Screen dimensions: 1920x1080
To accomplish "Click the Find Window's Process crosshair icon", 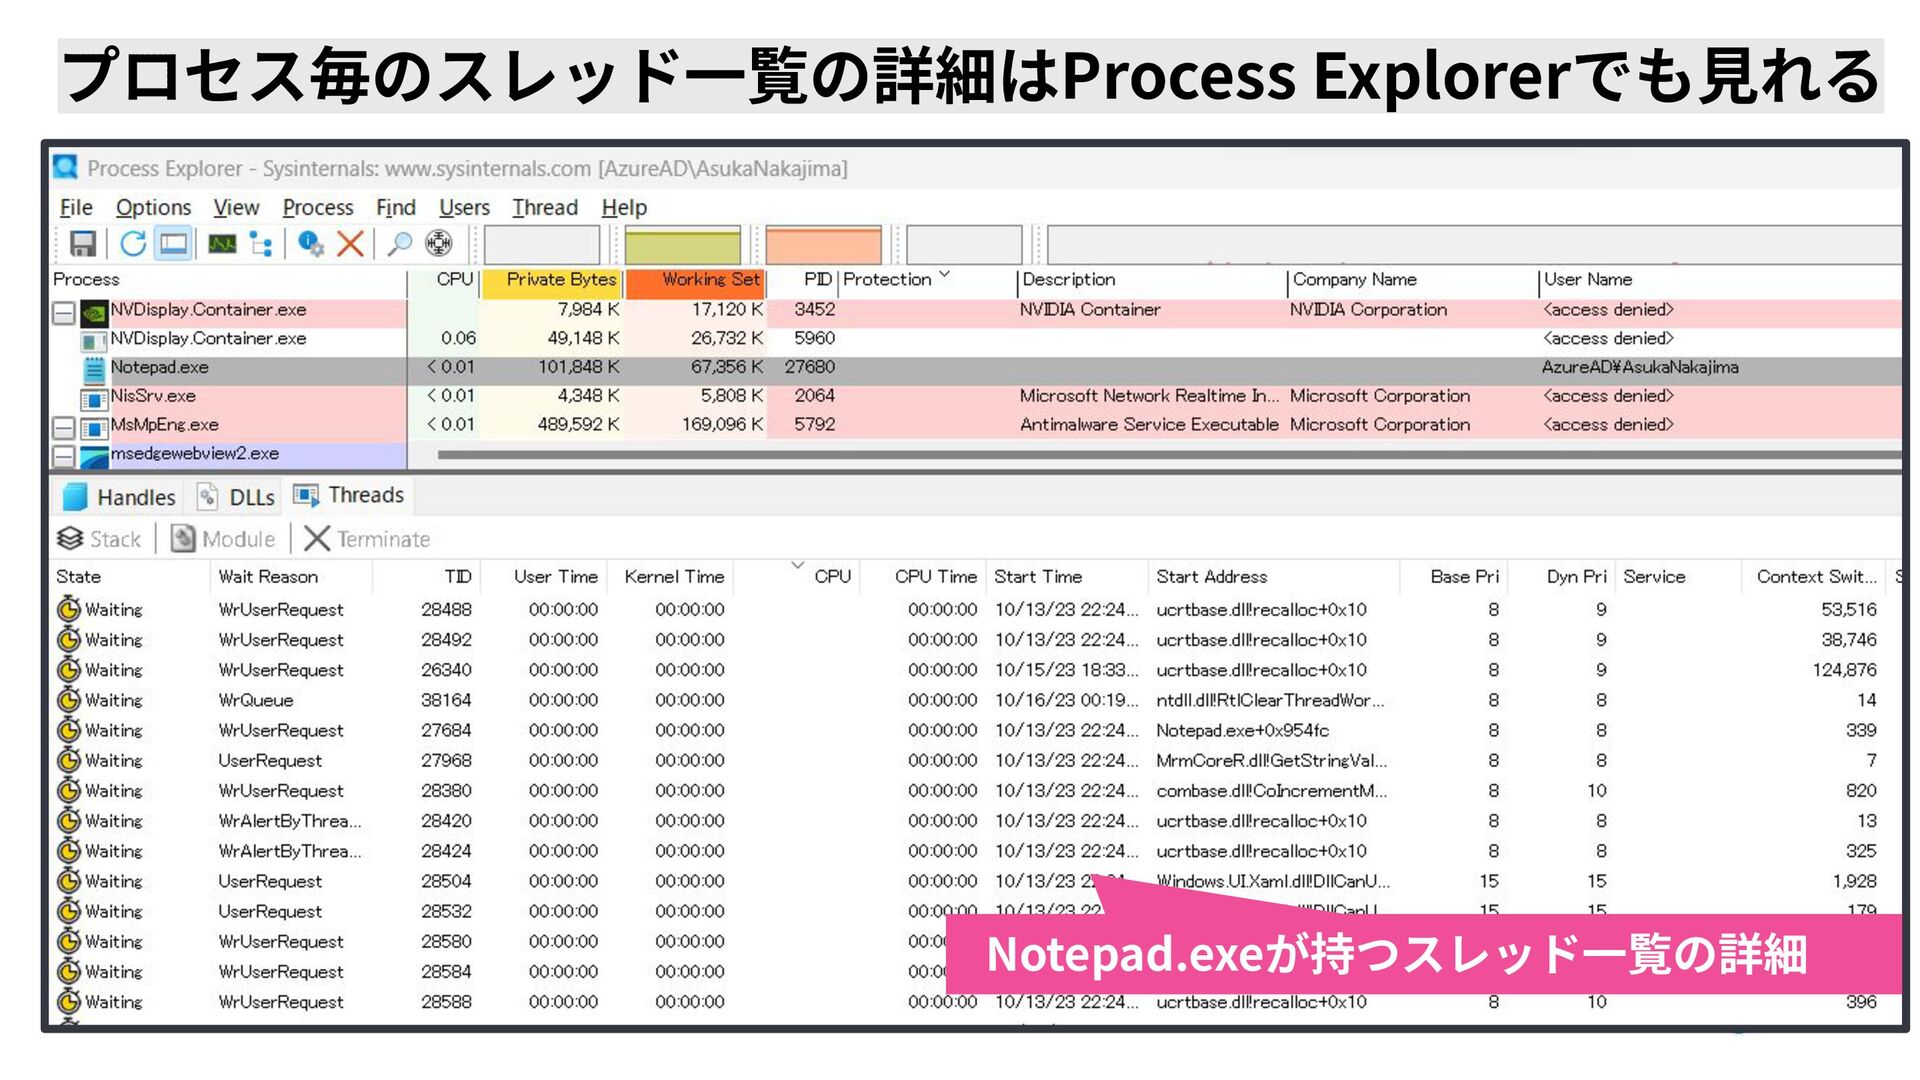I will [x=438, y=244].
